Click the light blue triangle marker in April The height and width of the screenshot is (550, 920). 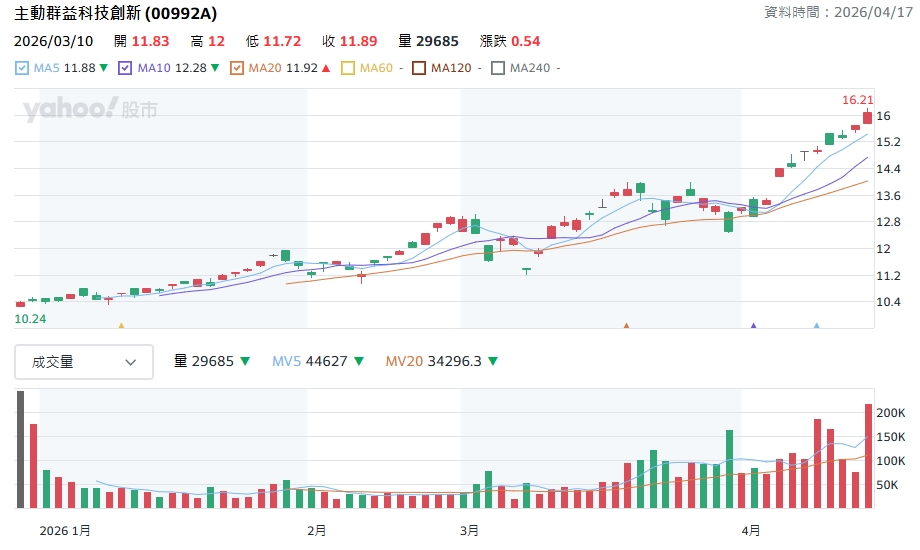[x=816, y=325]
